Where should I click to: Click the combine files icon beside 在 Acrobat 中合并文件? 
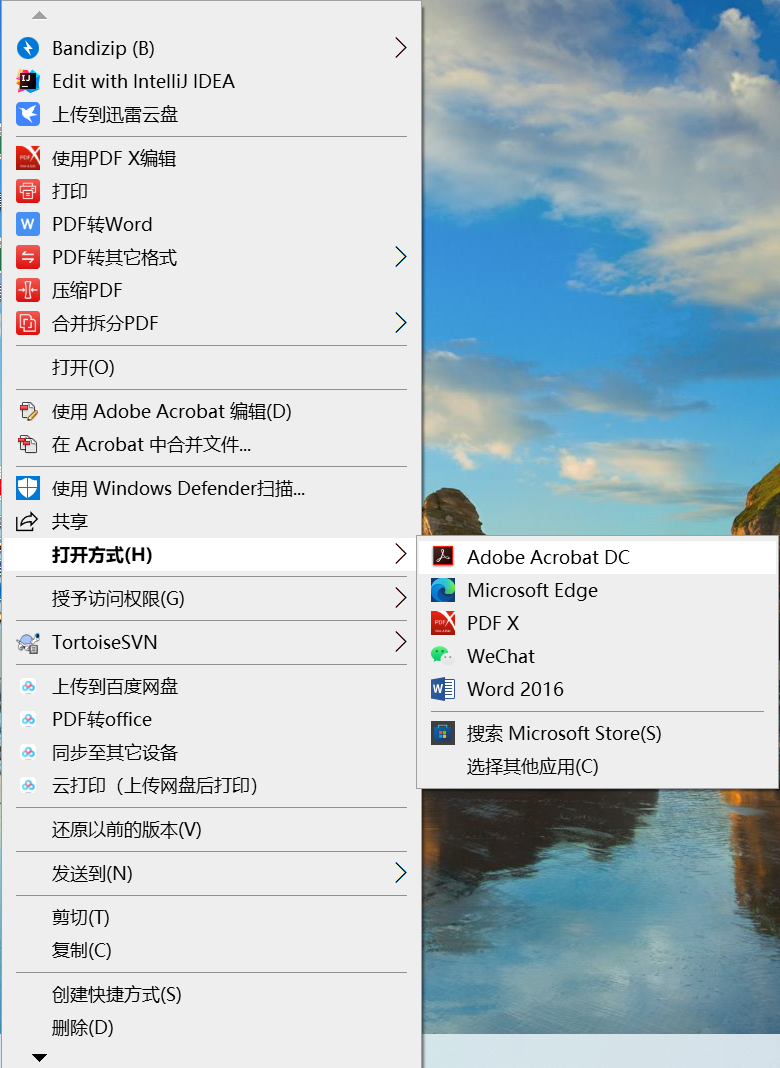28,444
